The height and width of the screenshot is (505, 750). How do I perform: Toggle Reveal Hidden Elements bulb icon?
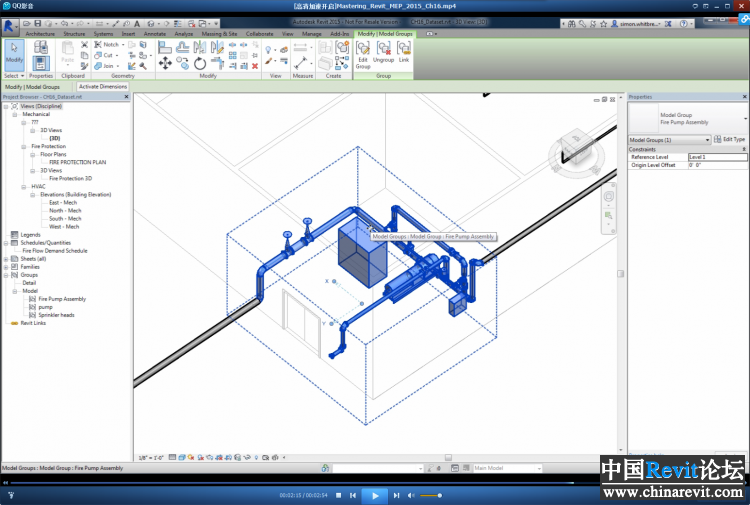[256, 458]
